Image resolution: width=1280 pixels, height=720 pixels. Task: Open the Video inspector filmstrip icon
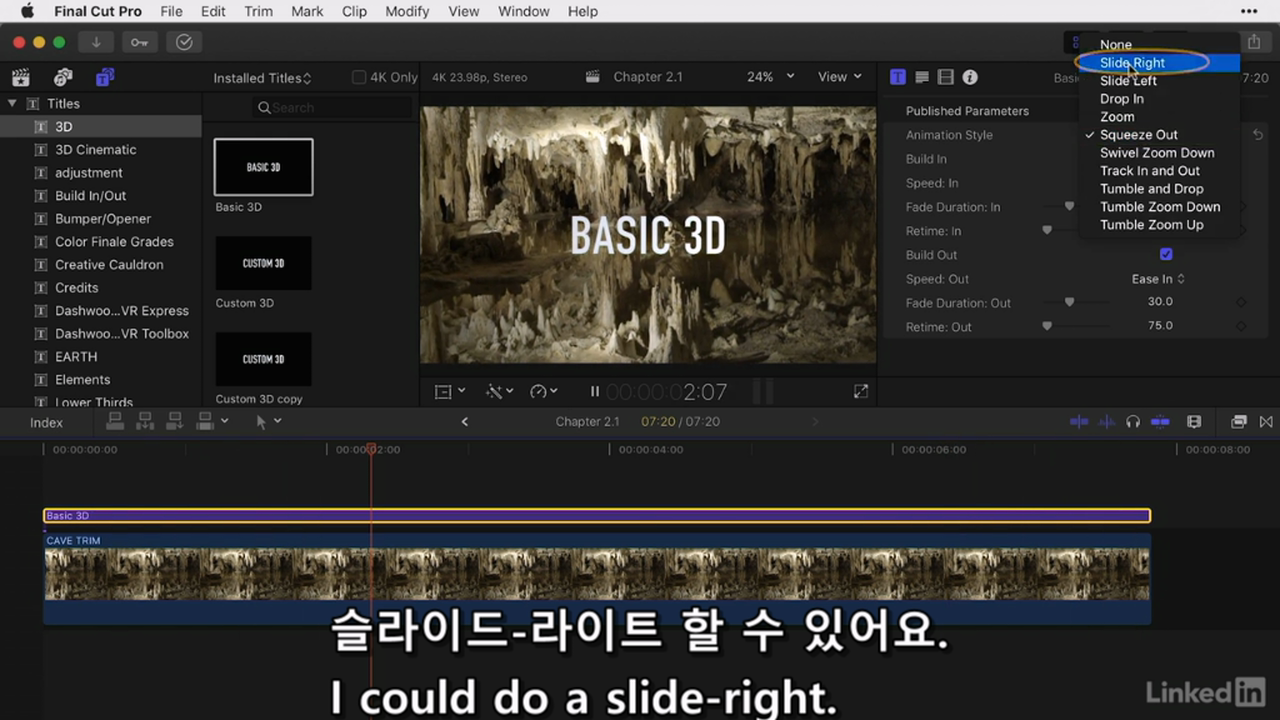tap(946, 77)
